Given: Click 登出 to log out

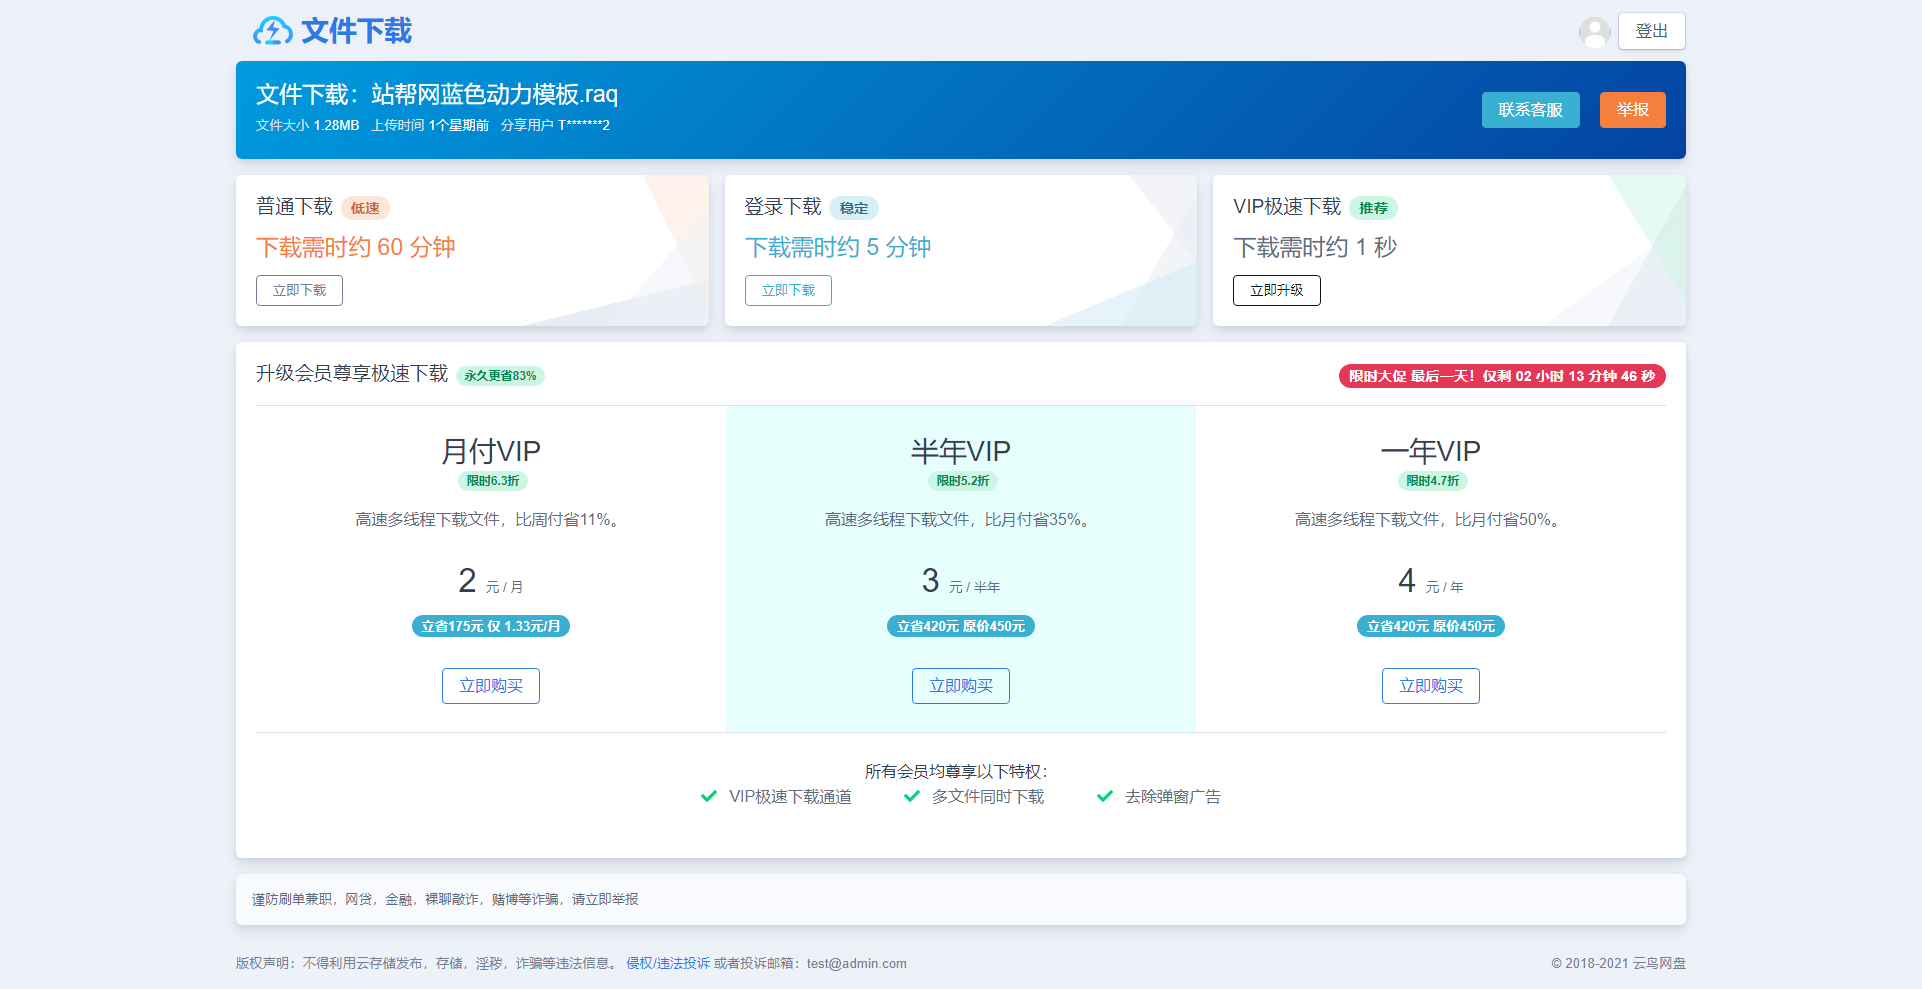Looking at the screenshot, I should 1651,30.
